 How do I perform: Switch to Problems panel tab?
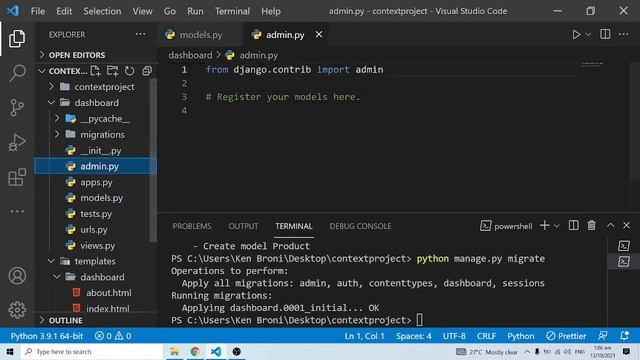pyautogui.click(x=192, y=226)
